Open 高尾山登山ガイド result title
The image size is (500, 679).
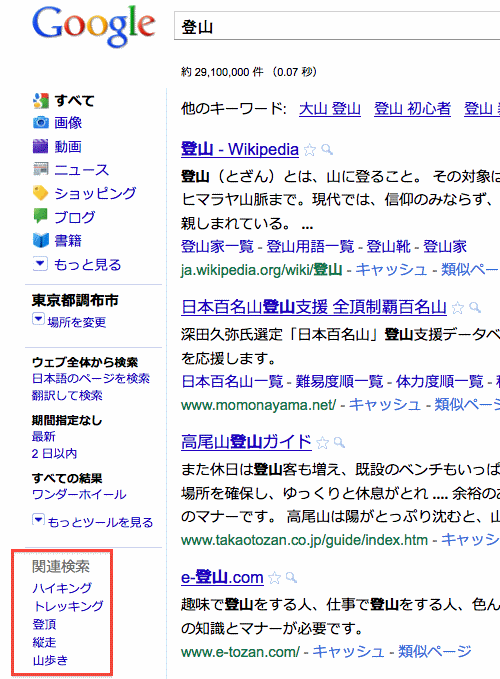246,442
